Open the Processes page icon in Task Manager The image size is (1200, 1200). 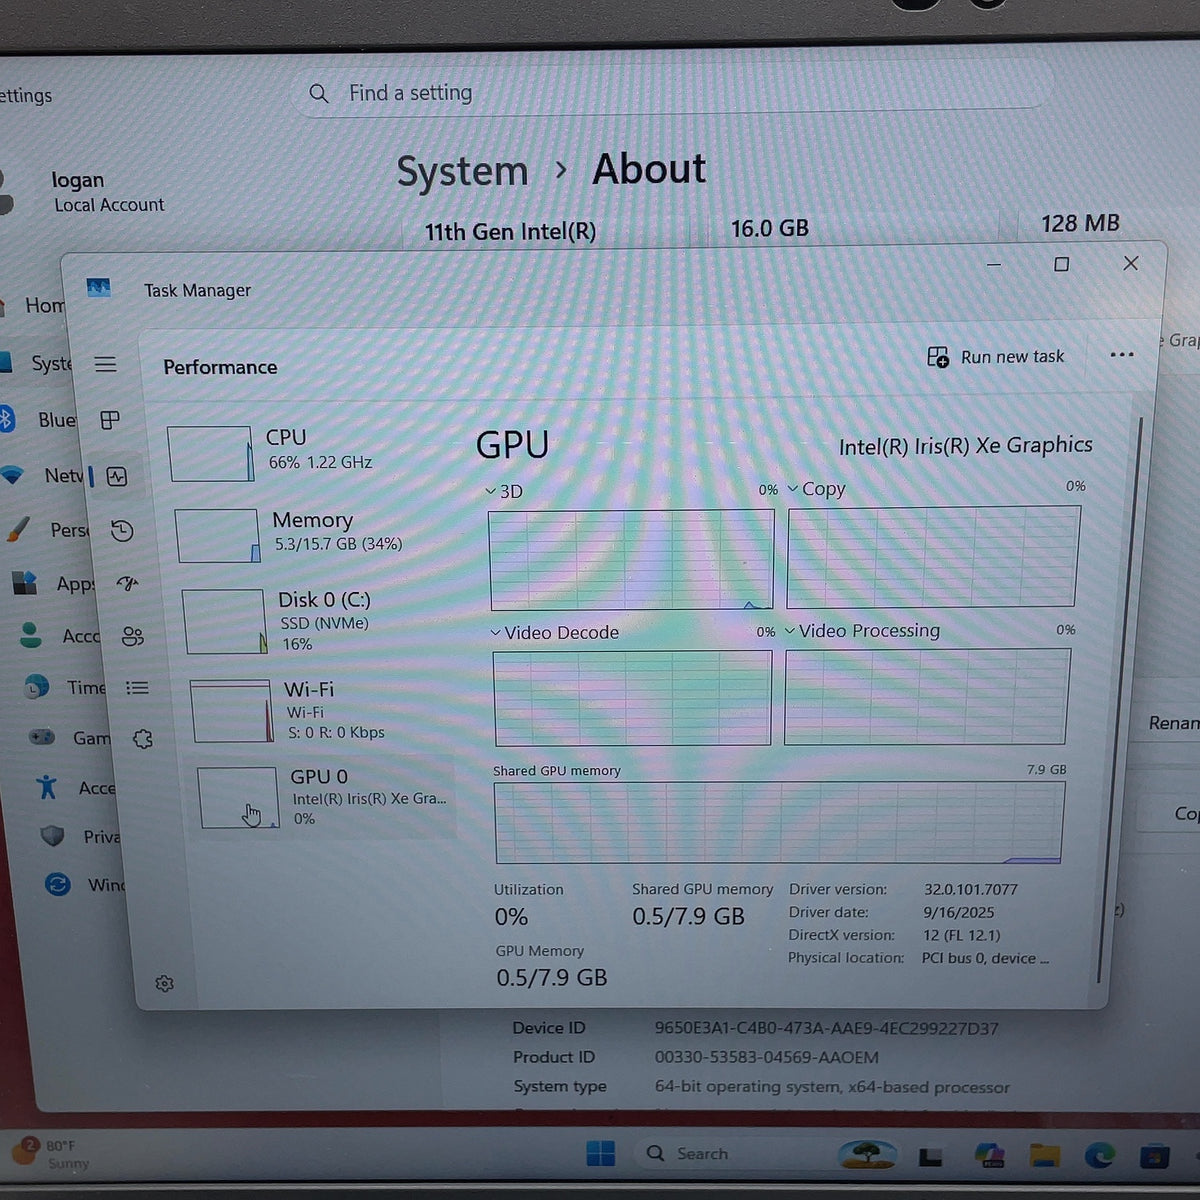110,420
